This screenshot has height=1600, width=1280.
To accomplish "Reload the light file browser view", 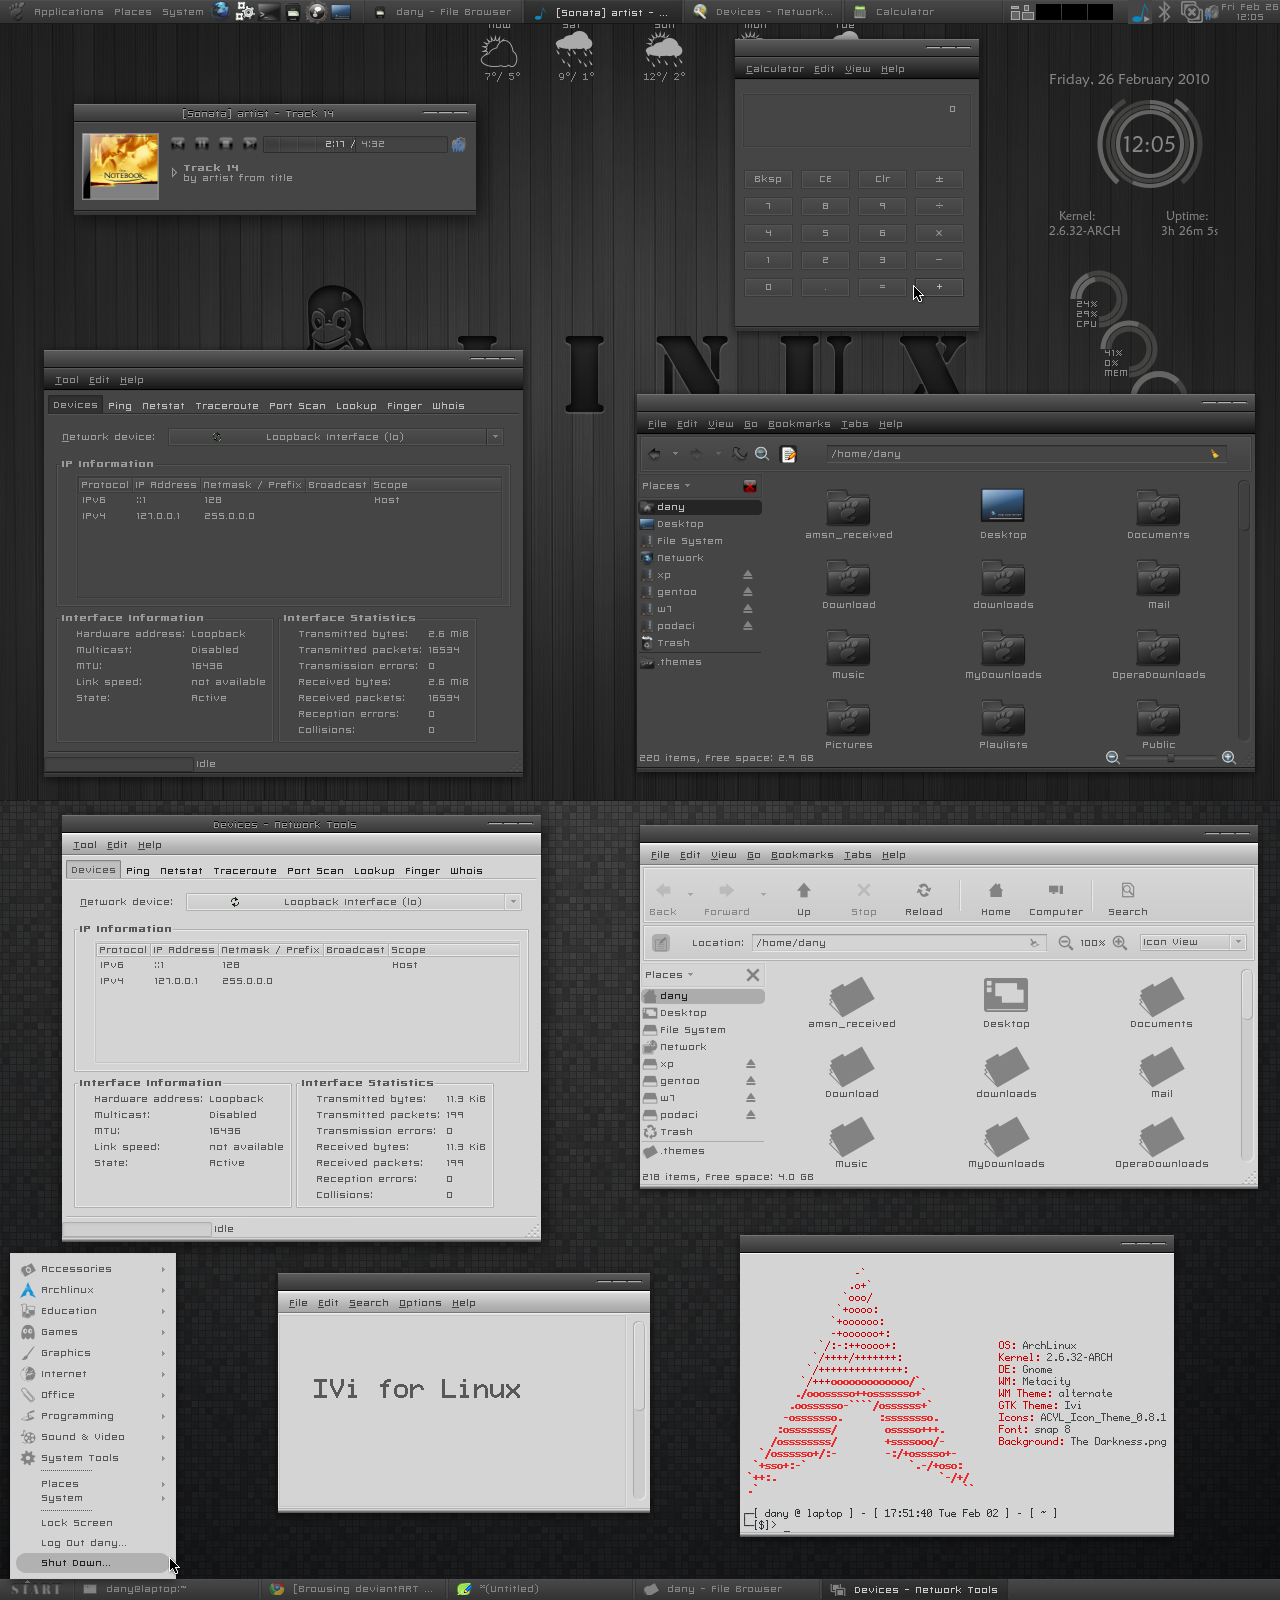I will tap(924, 898).
